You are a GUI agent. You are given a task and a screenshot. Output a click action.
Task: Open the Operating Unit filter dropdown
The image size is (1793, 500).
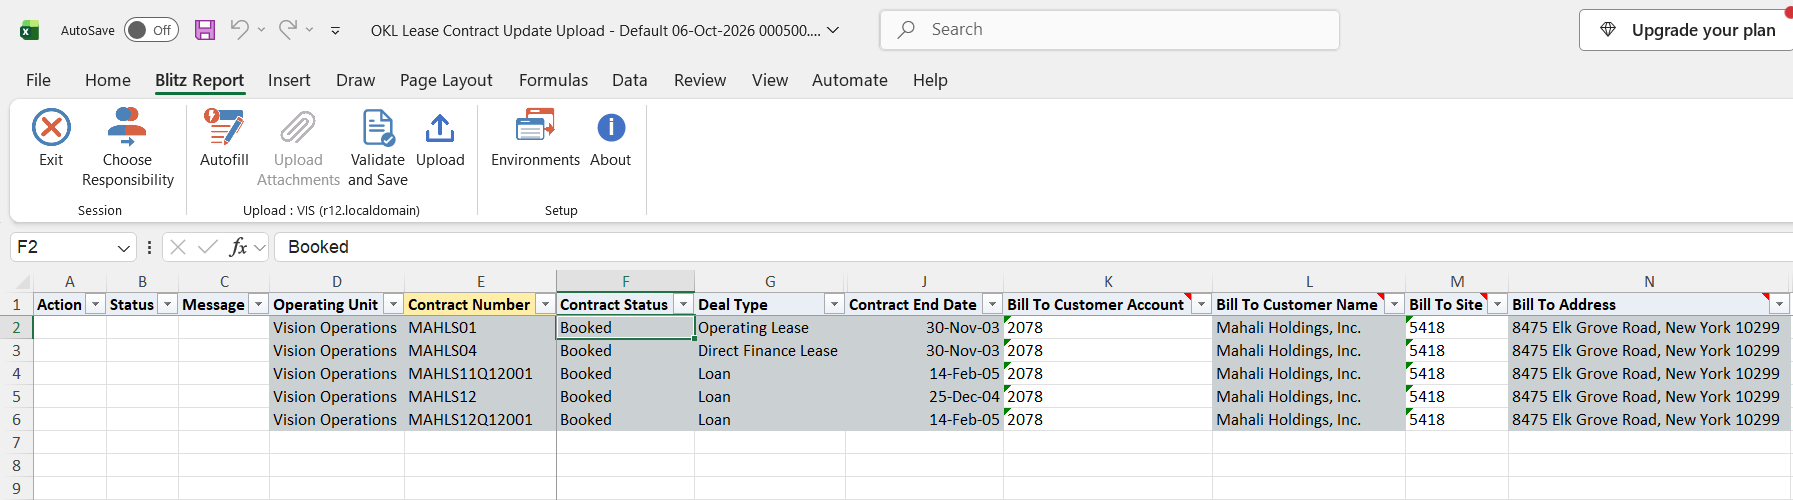(x=394, y=304)
